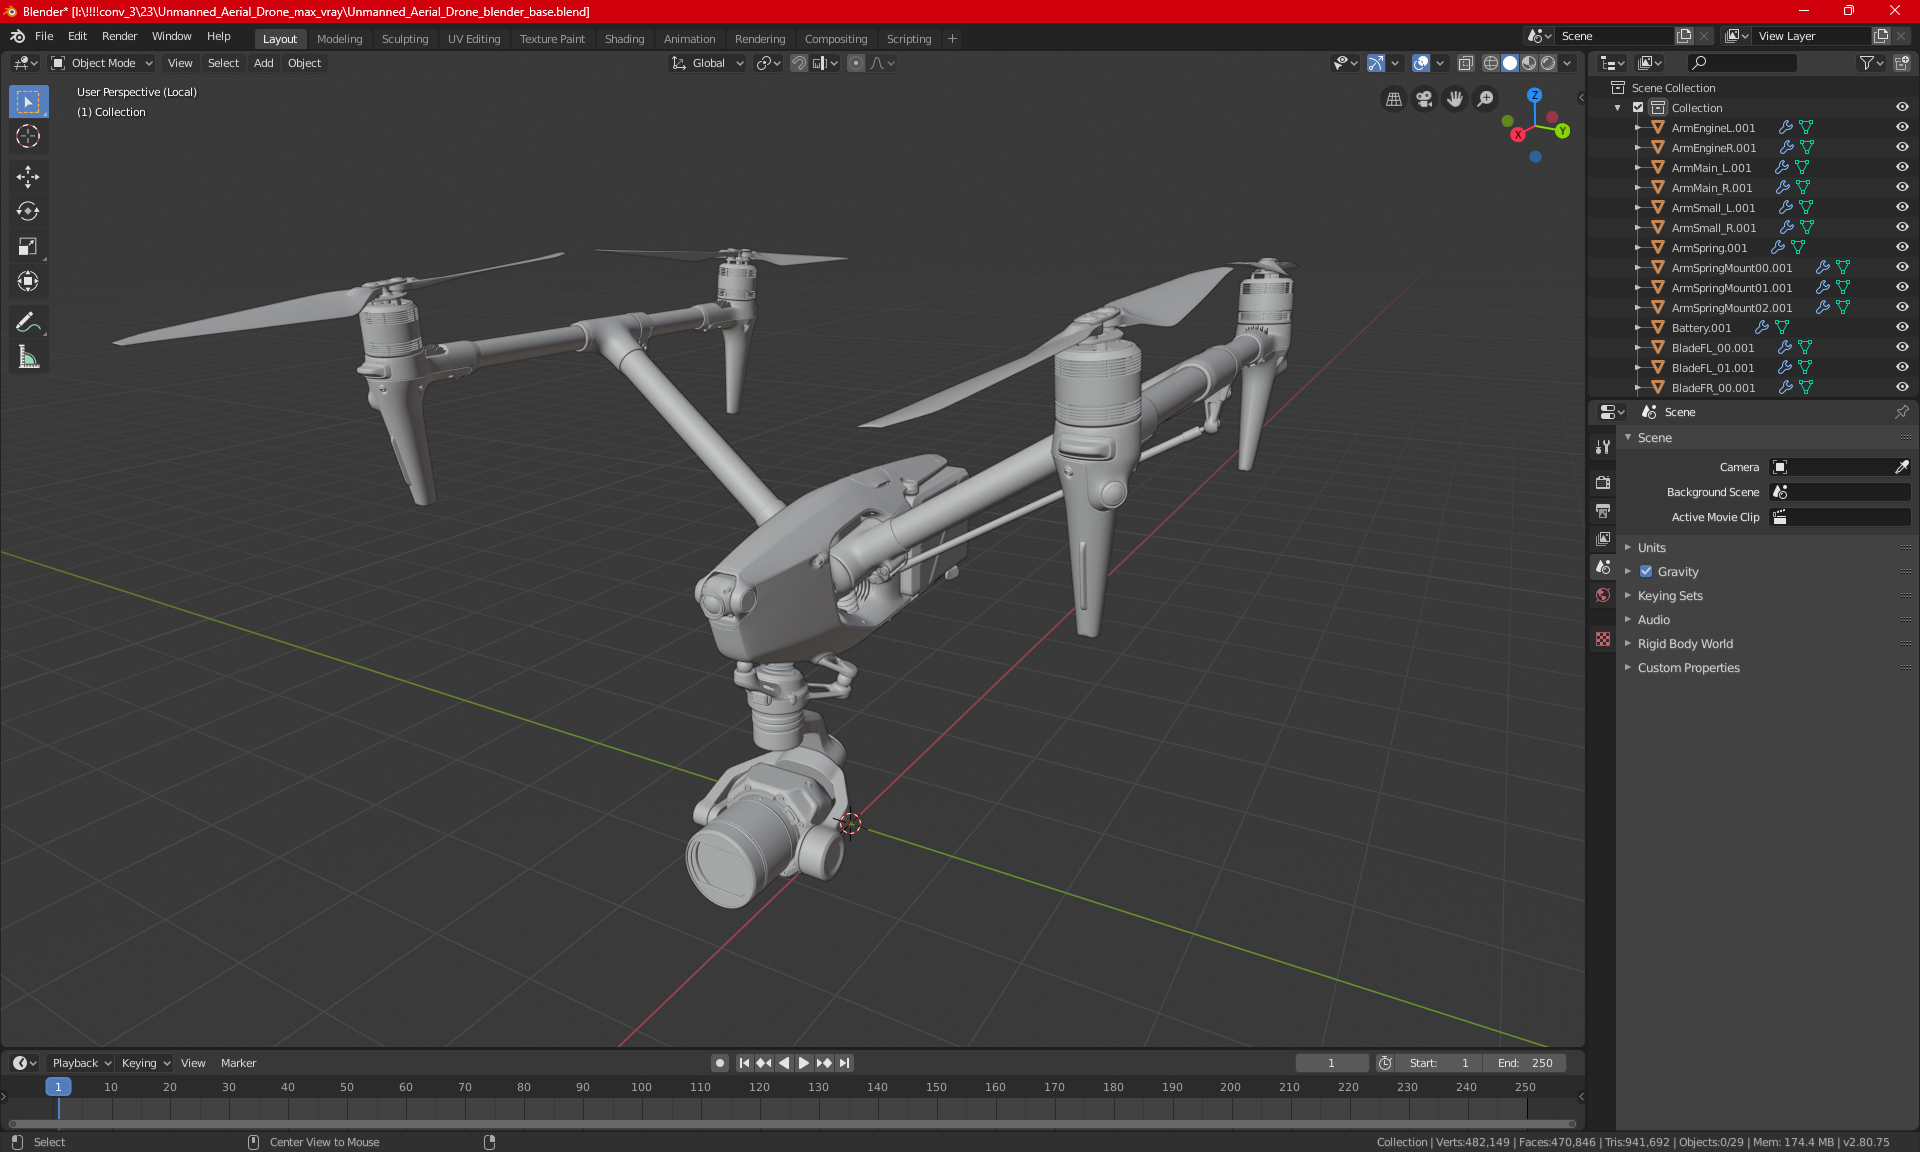The width and height of the screenshot is (1920, 1152).
Task: Switch to Wireframe viewport shading
Action: coord(1490,63)
